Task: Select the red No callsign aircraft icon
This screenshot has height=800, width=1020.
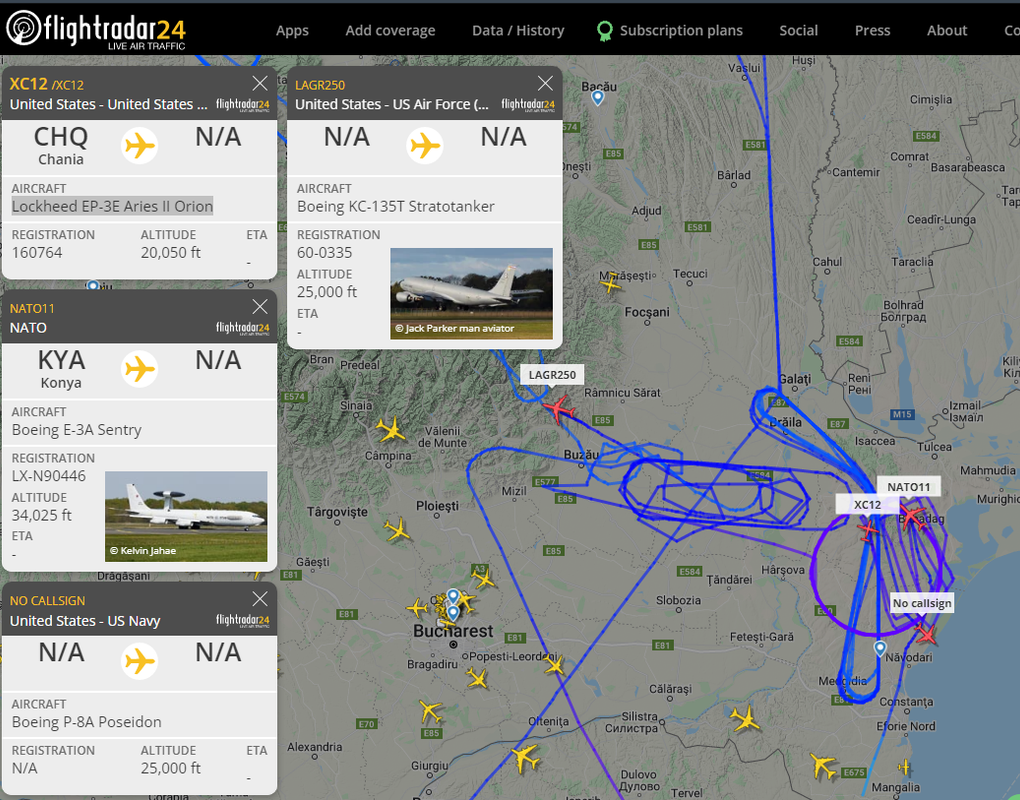Action: 925,632
